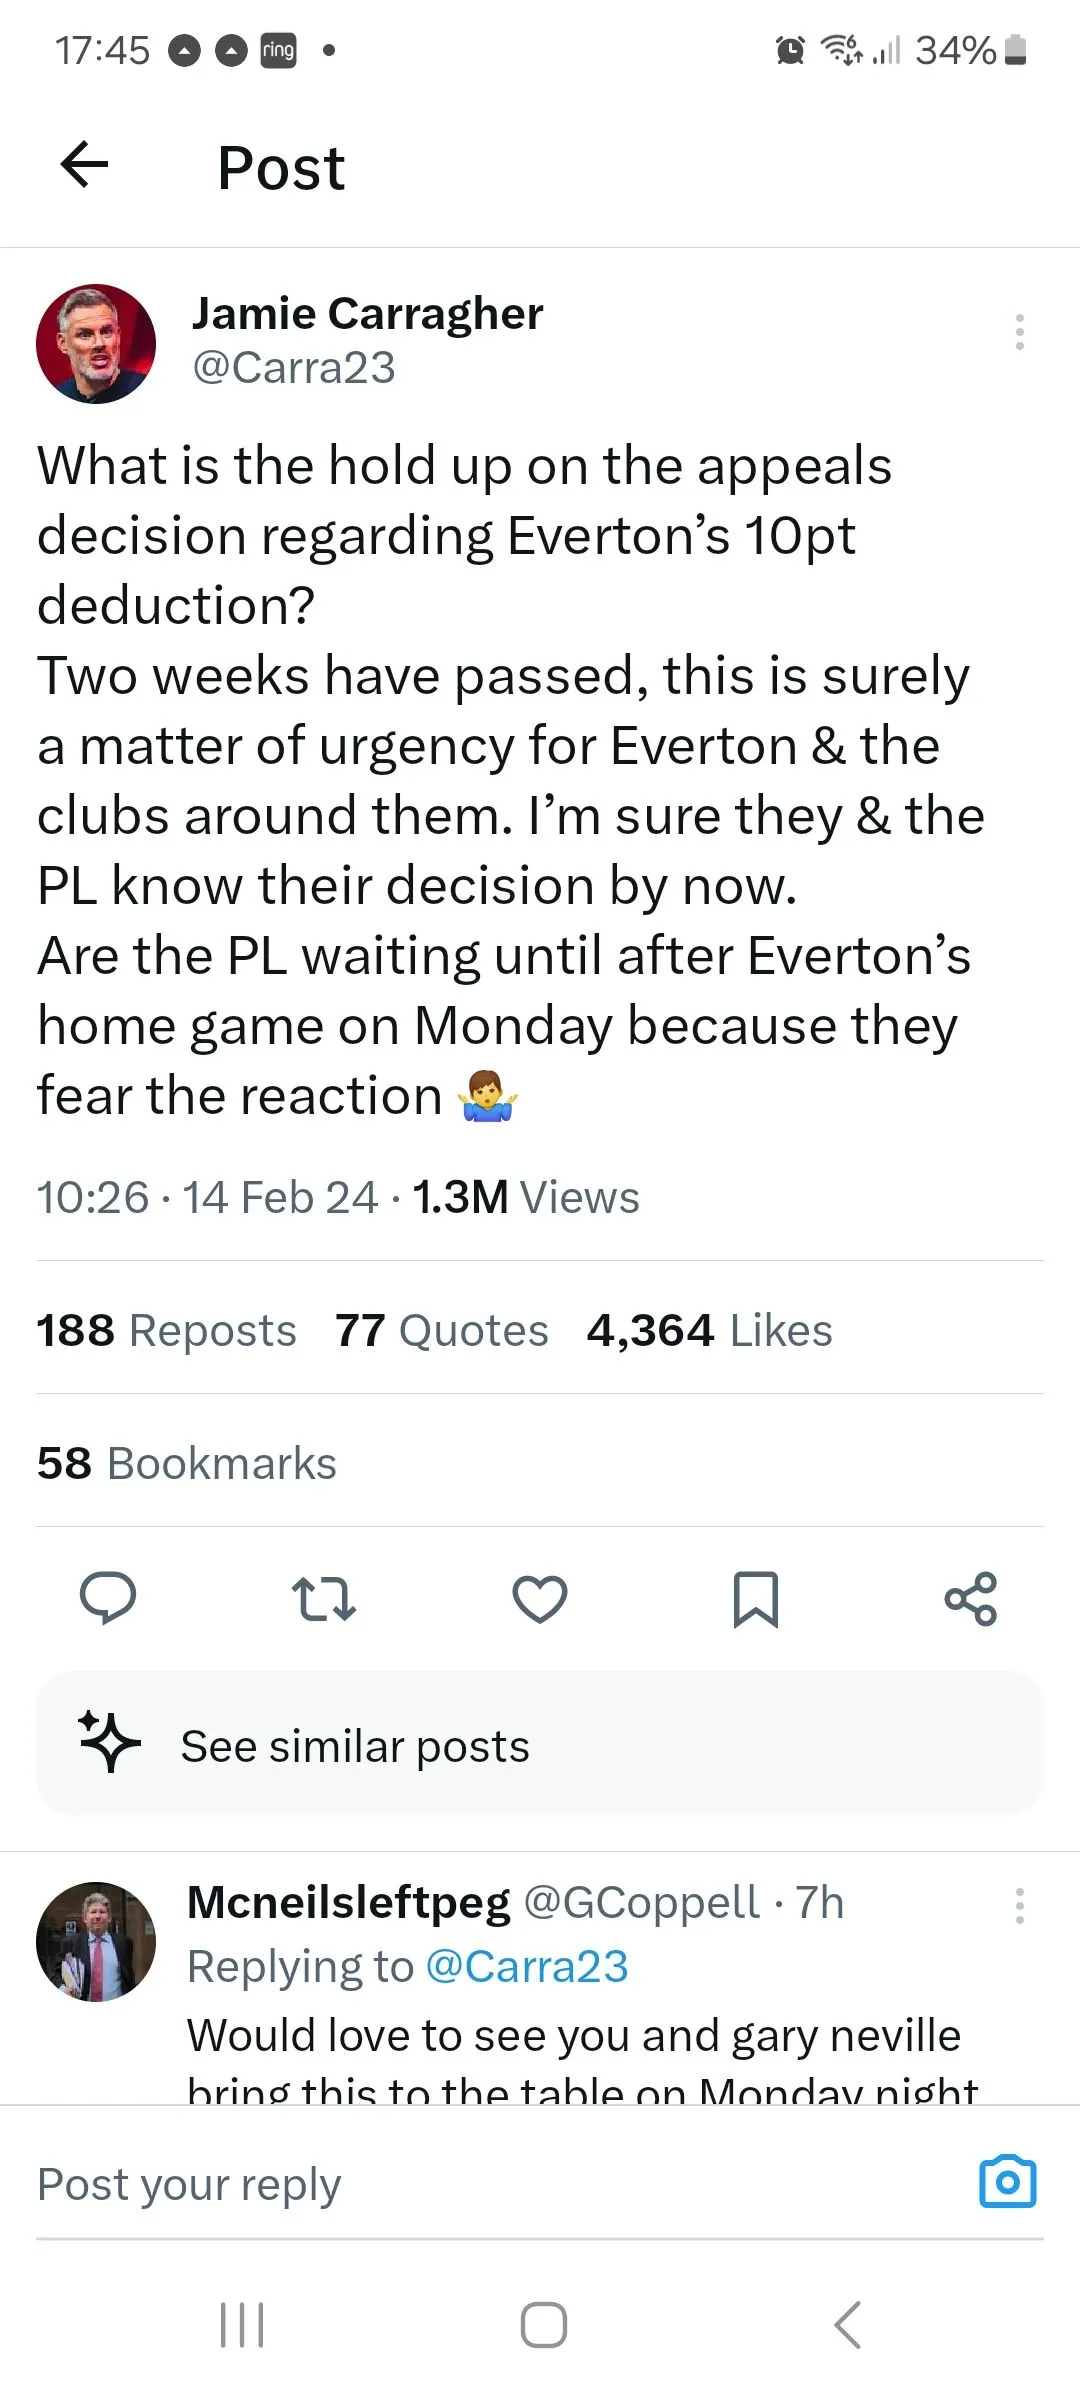
Task: Open the reply speech bubble icon
Action: click(x=108, y=1597)
